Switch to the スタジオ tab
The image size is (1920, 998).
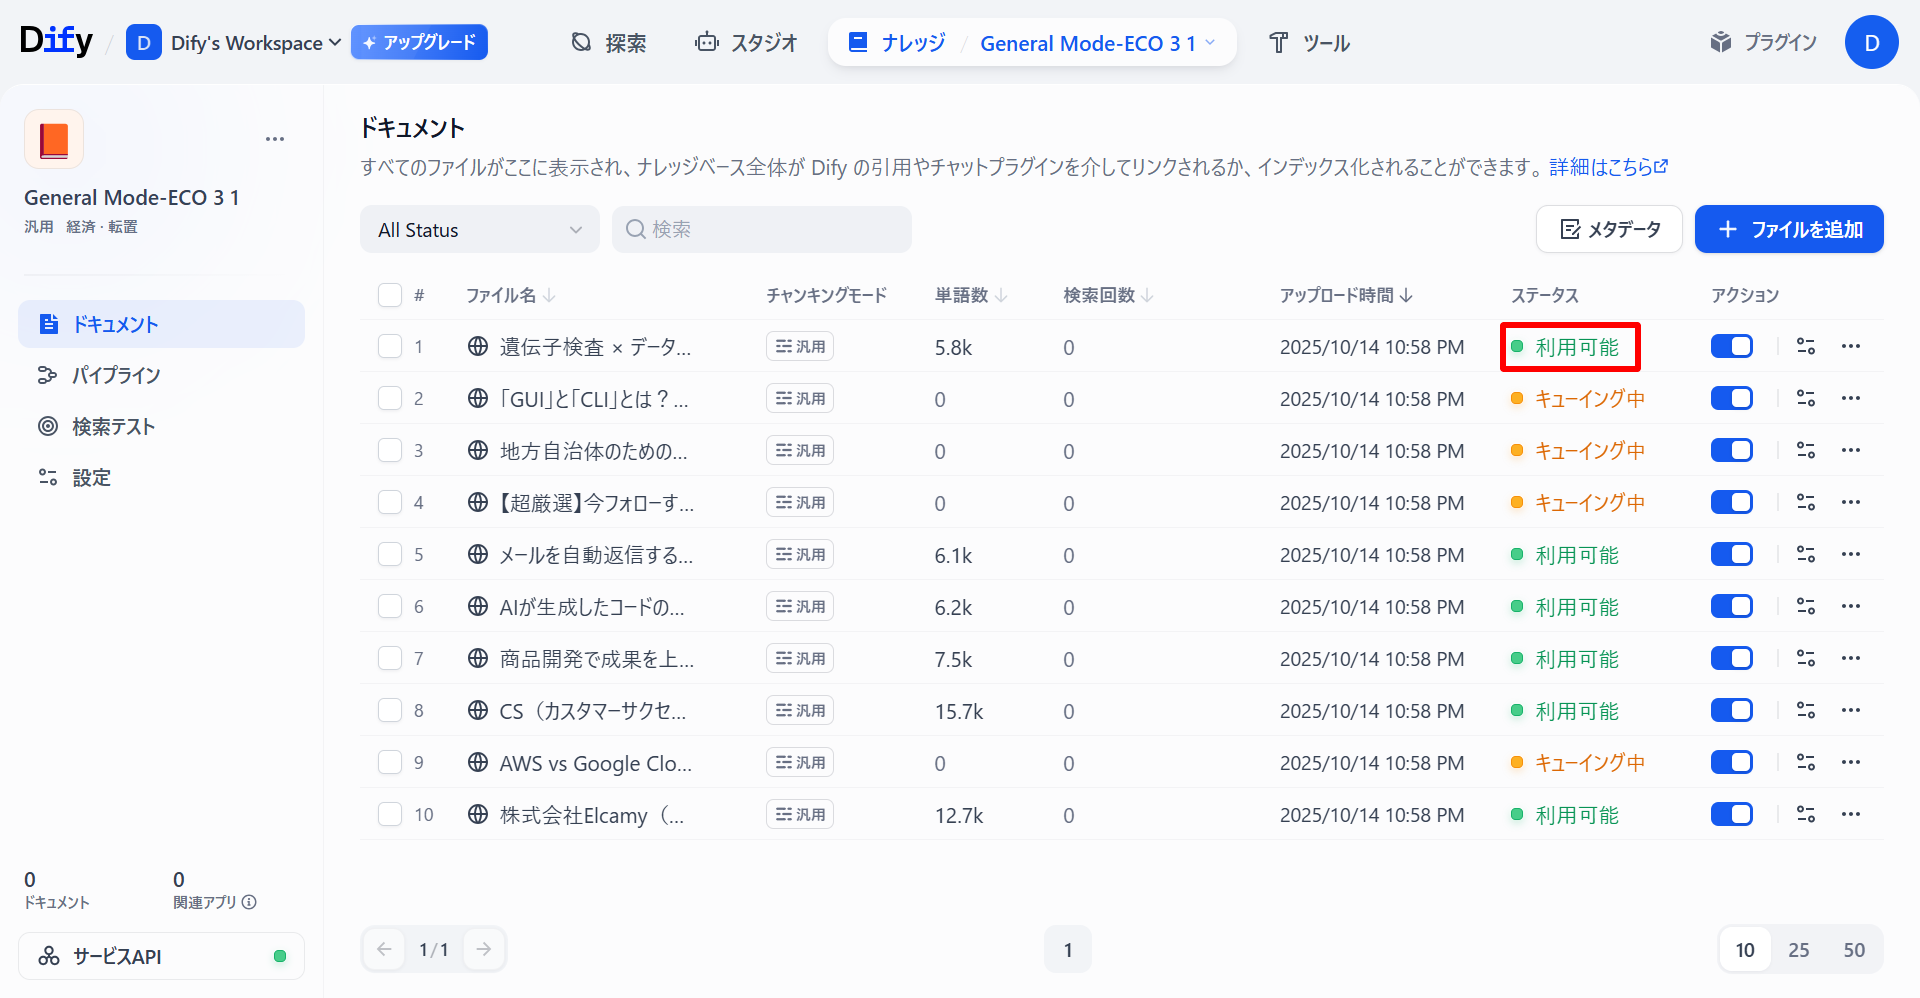click(747, 43)
